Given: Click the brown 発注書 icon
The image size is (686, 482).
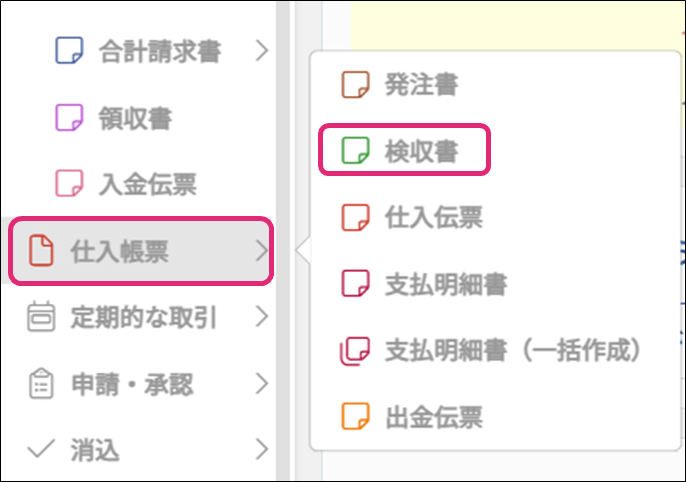Looking at the screenshot, I should tap(355, 85).
